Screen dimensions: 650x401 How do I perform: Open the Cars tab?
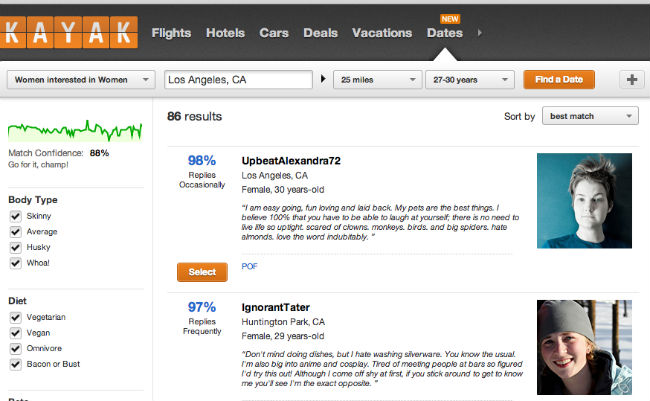(274, 33)
